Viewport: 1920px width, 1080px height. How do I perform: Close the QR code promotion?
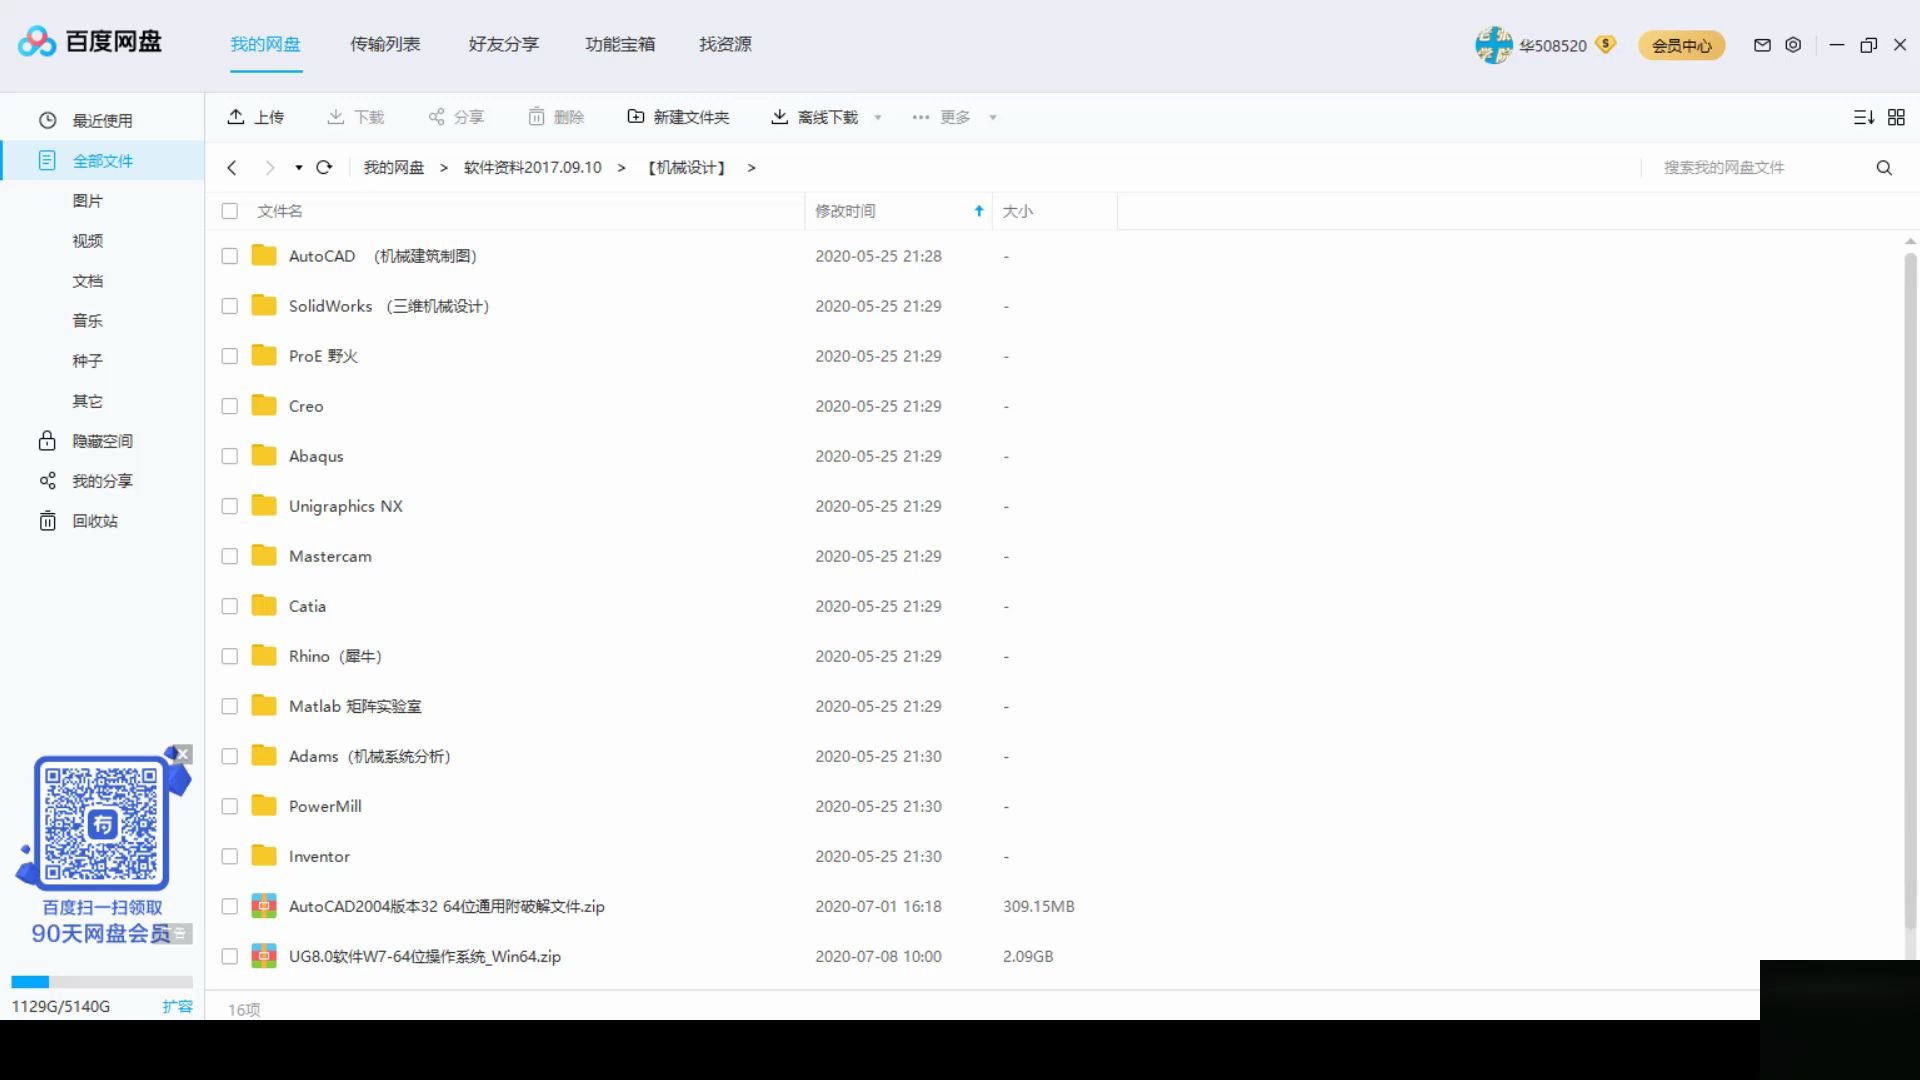tap(182, 754)
